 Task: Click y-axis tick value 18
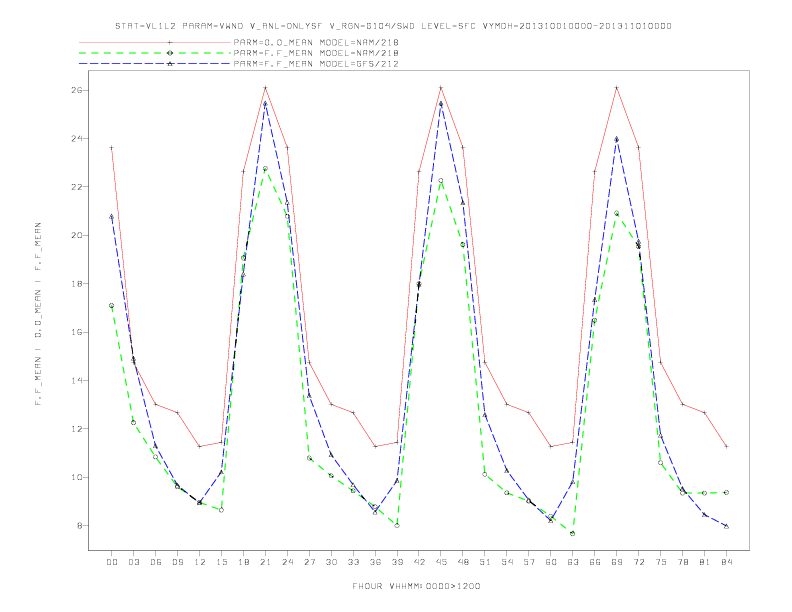click(79, 284)
